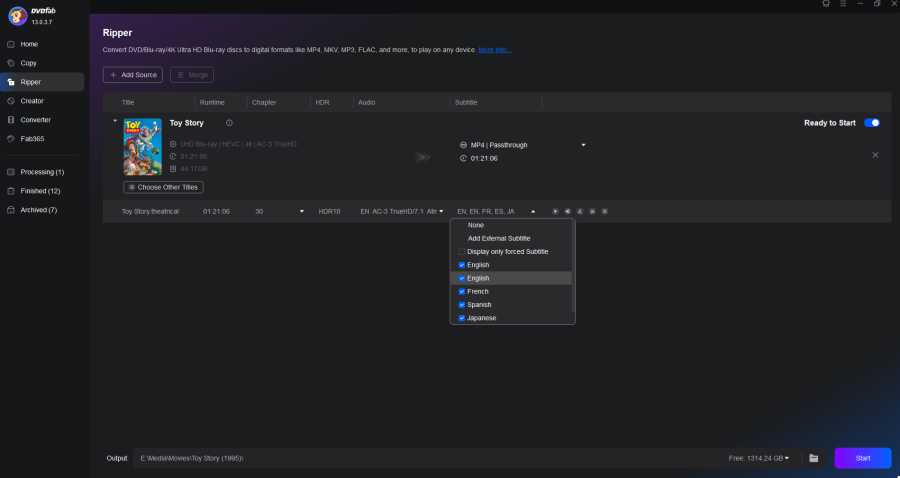The image size is (900, 478).
Task: Check Display only forced Subtitle
Action: click(x=461, y=252)
